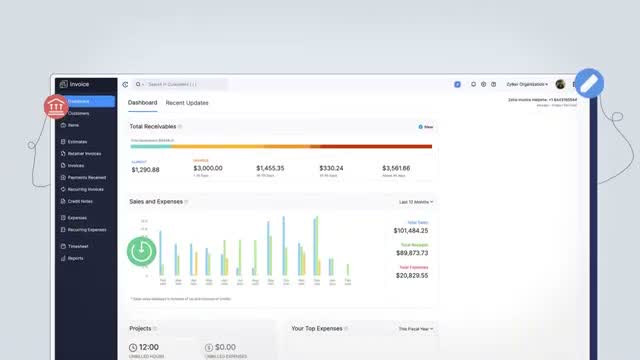Switch to the Dashboard tab
This screenshot has height=360, width=640.
coord(142,103)
